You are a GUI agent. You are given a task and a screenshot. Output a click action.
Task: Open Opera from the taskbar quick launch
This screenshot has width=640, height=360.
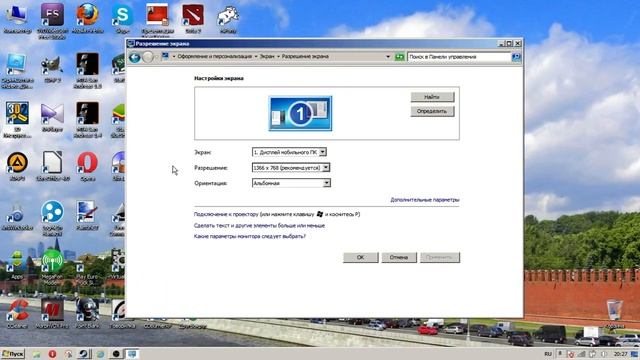pos(52,354)
